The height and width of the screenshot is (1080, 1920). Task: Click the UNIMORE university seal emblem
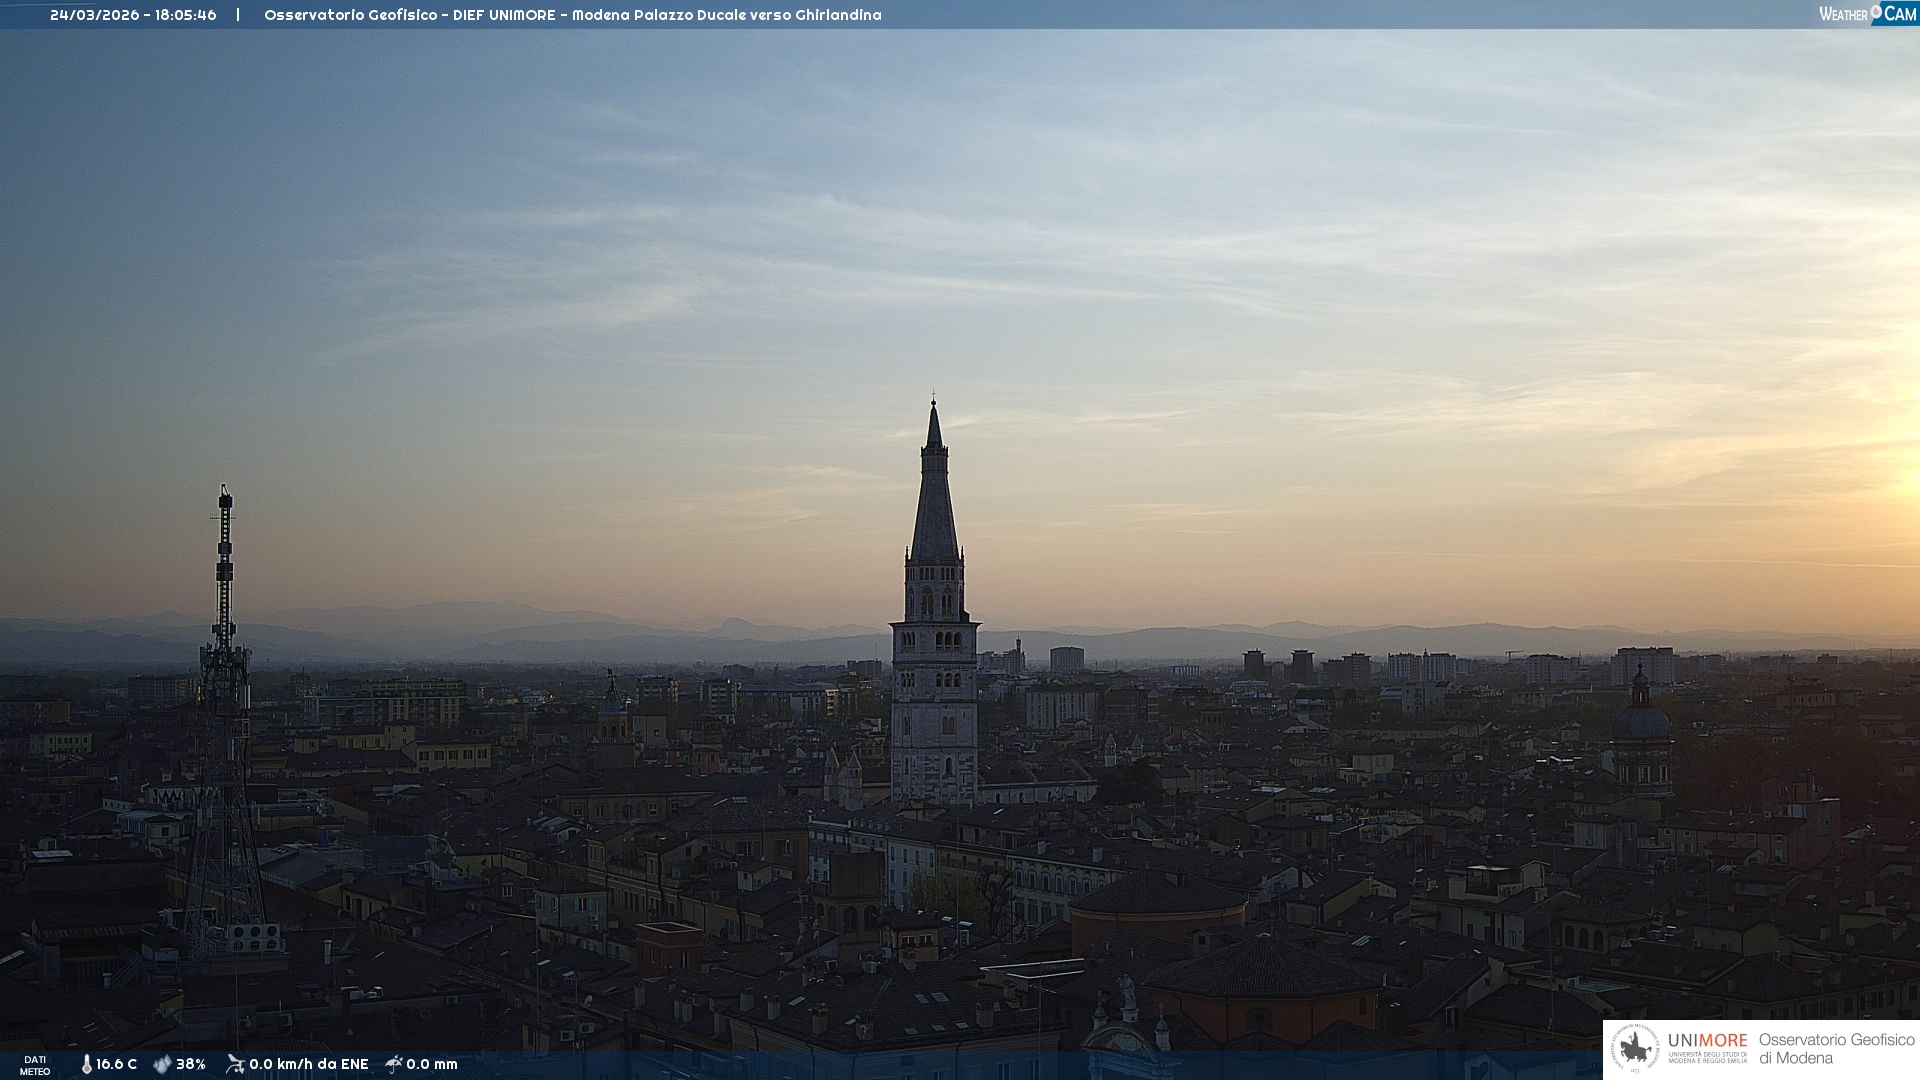pos(1636,1048)
